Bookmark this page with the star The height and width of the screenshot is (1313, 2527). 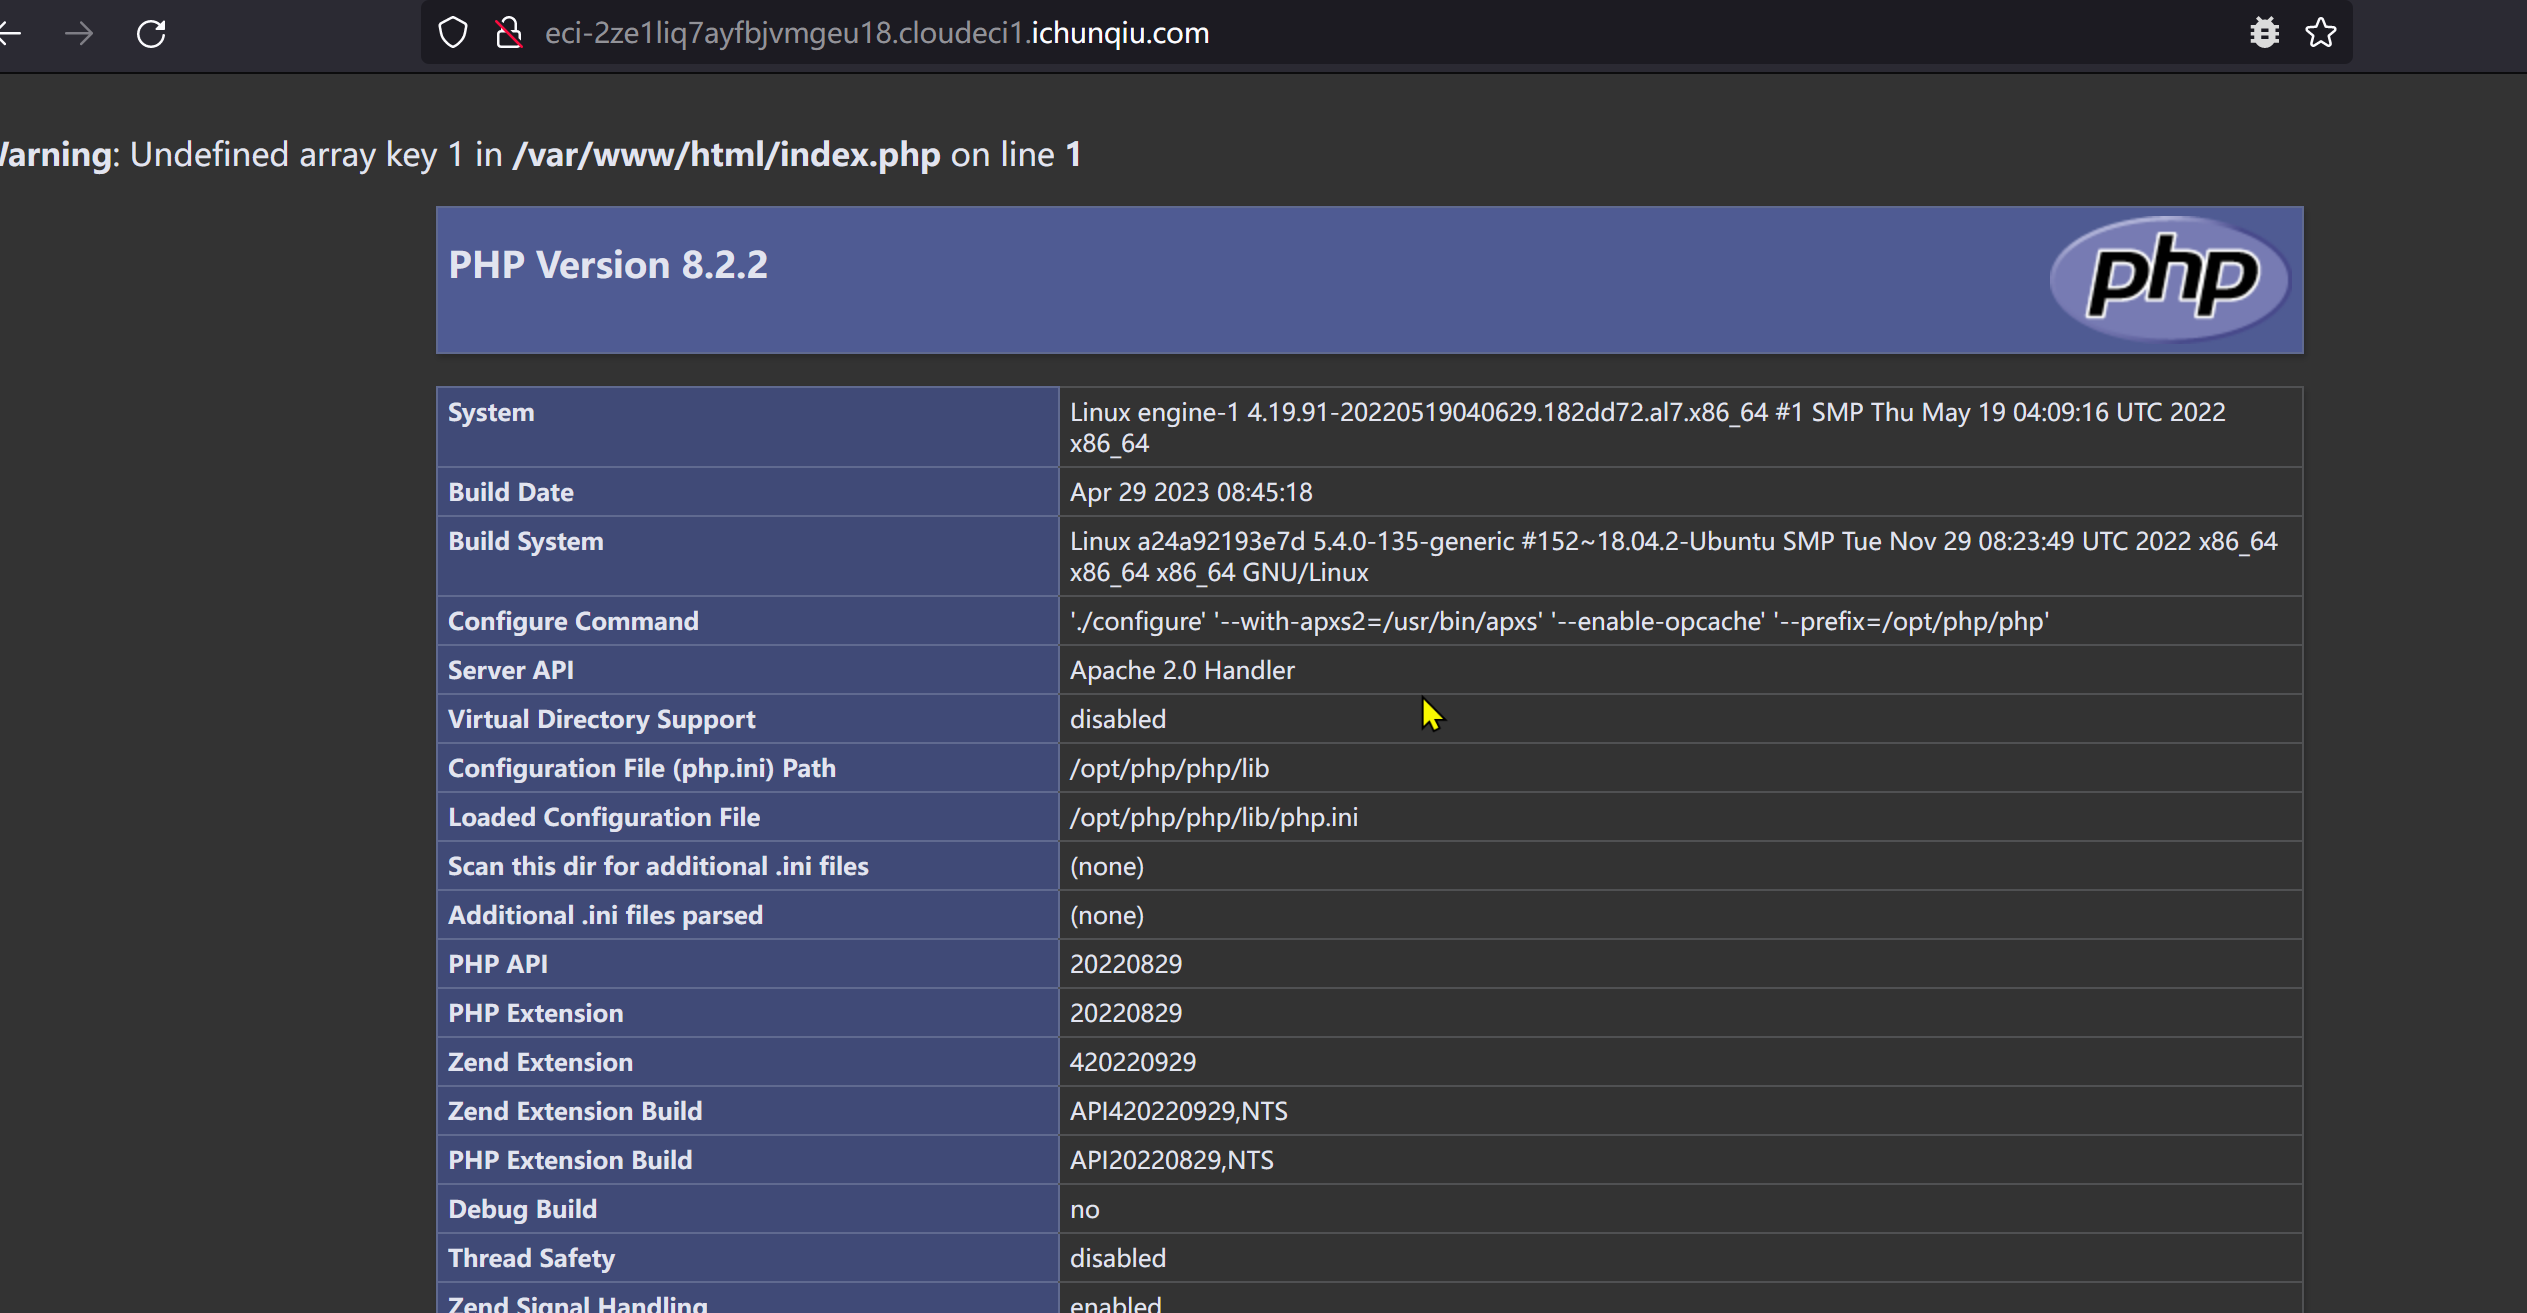coord(2321,33)
